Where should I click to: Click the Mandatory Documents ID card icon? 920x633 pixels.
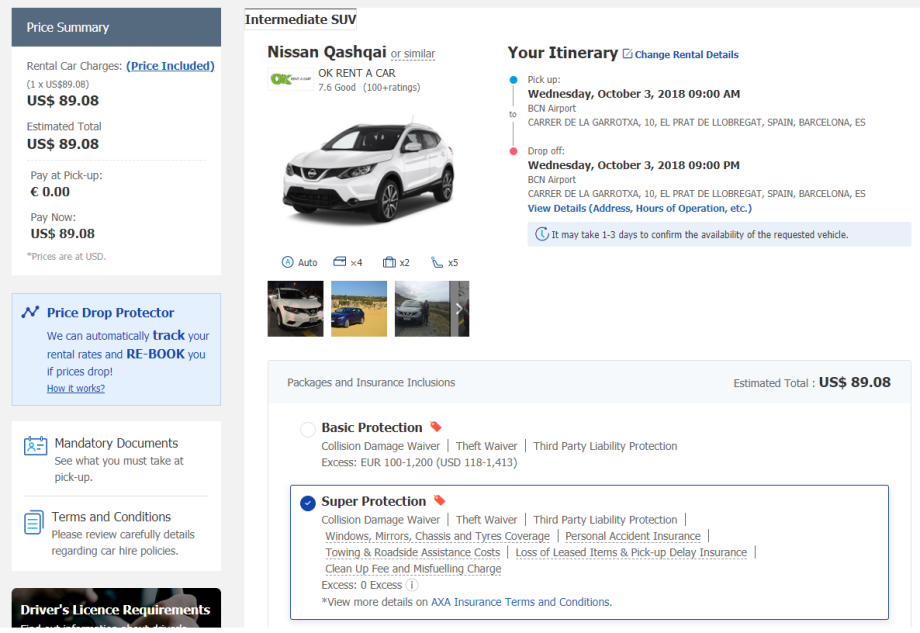(x=35, y=446)
